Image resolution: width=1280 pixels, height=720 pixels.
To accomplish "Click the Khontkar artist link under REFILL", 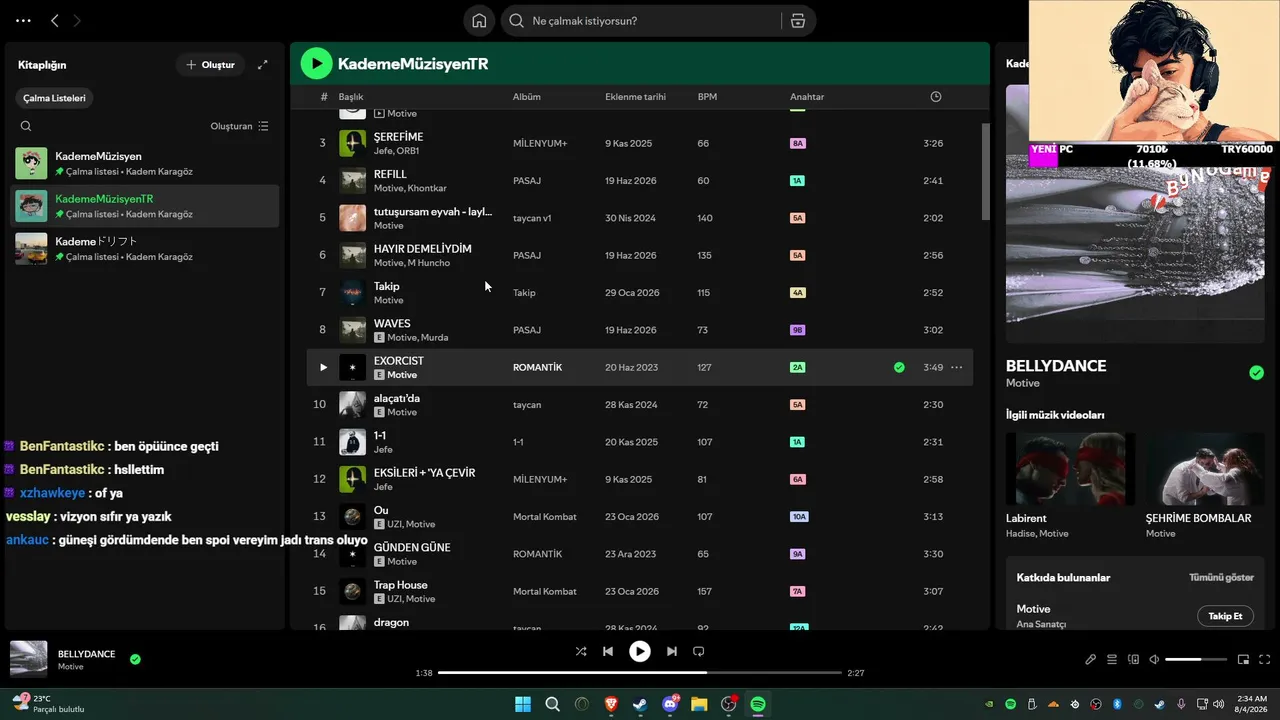I will [x=427, y=188].
